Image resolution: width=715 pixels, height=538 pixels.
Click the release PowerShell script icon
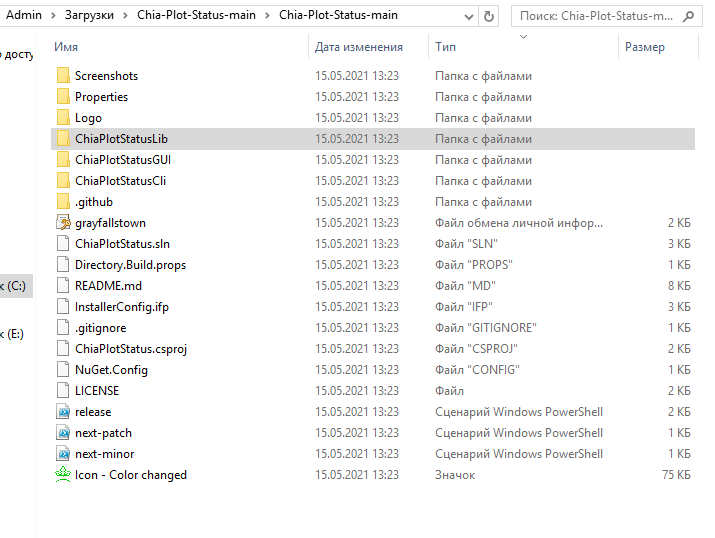[x=63, y=412]
